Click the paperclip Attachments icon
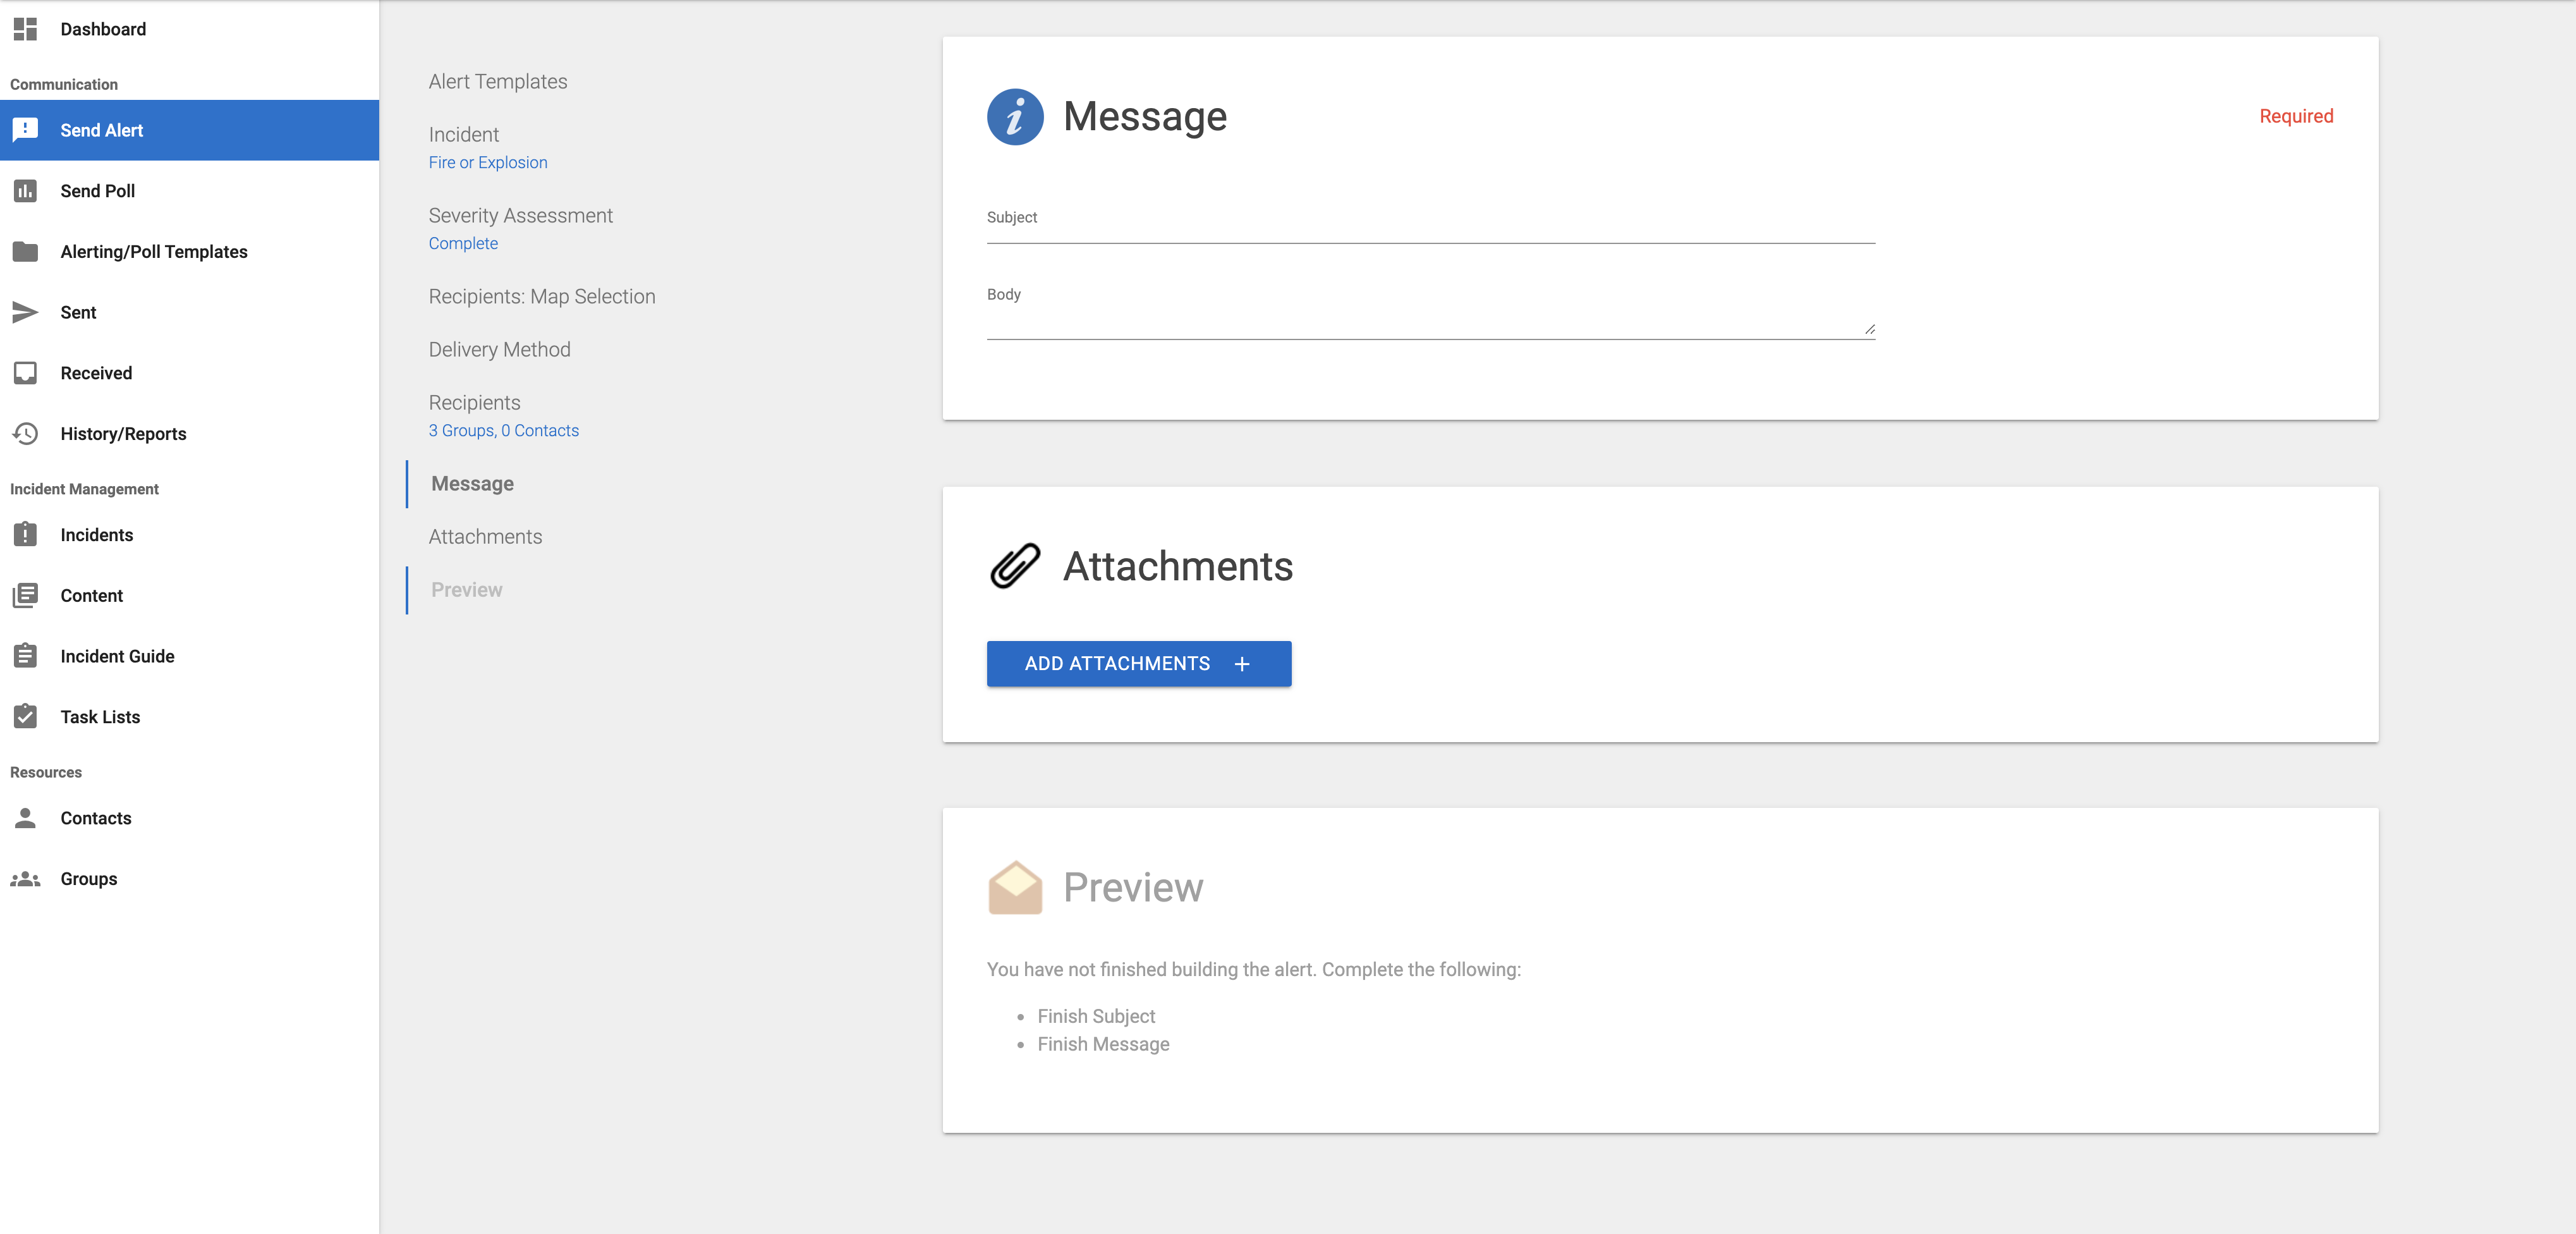 point(1015,566)
